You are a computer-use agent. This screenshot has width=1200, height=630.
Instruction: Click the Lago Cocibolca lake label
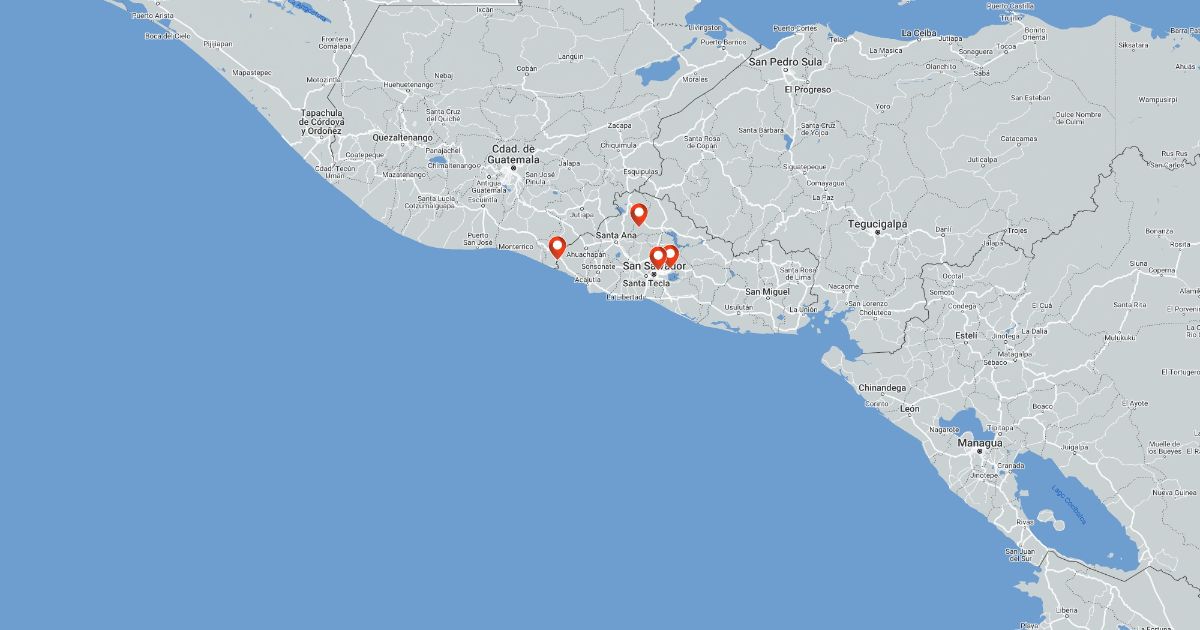pyautogui.click(x=1067, y=504)
